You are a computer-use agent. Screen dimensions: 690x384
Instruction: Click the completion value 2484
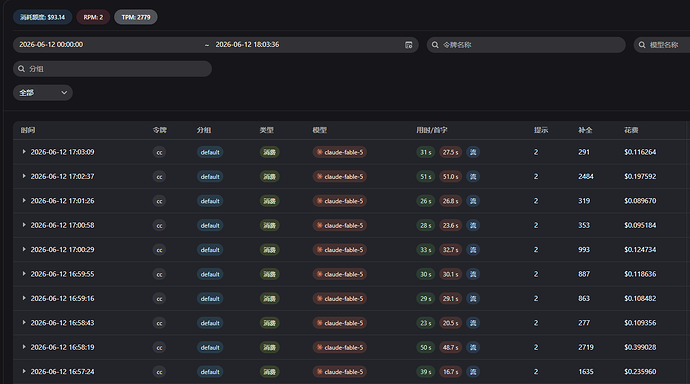click(586, 176)
